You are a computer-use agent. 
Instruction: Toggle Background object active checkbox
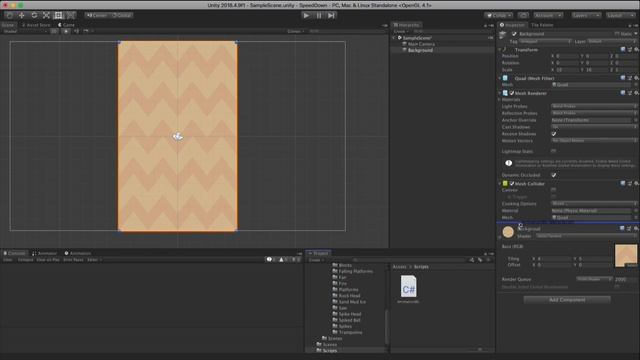pos(514,34)
